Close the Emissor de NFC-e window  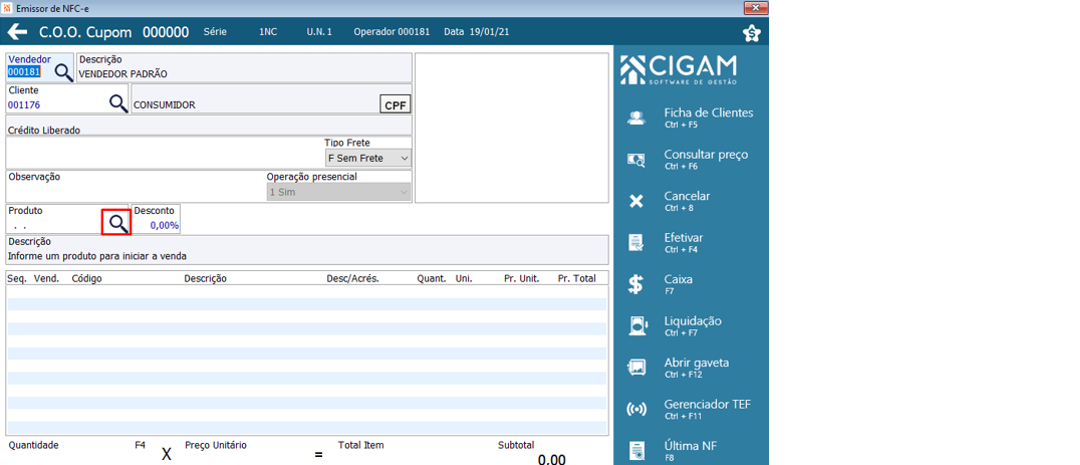756,8
